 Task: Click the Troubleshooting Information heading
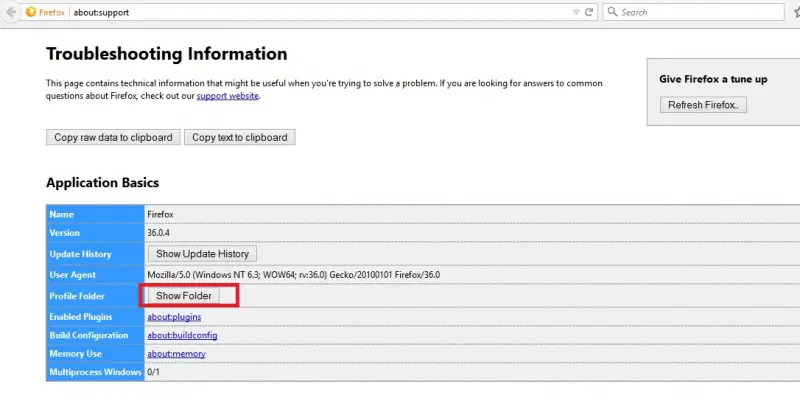point(167,54)
